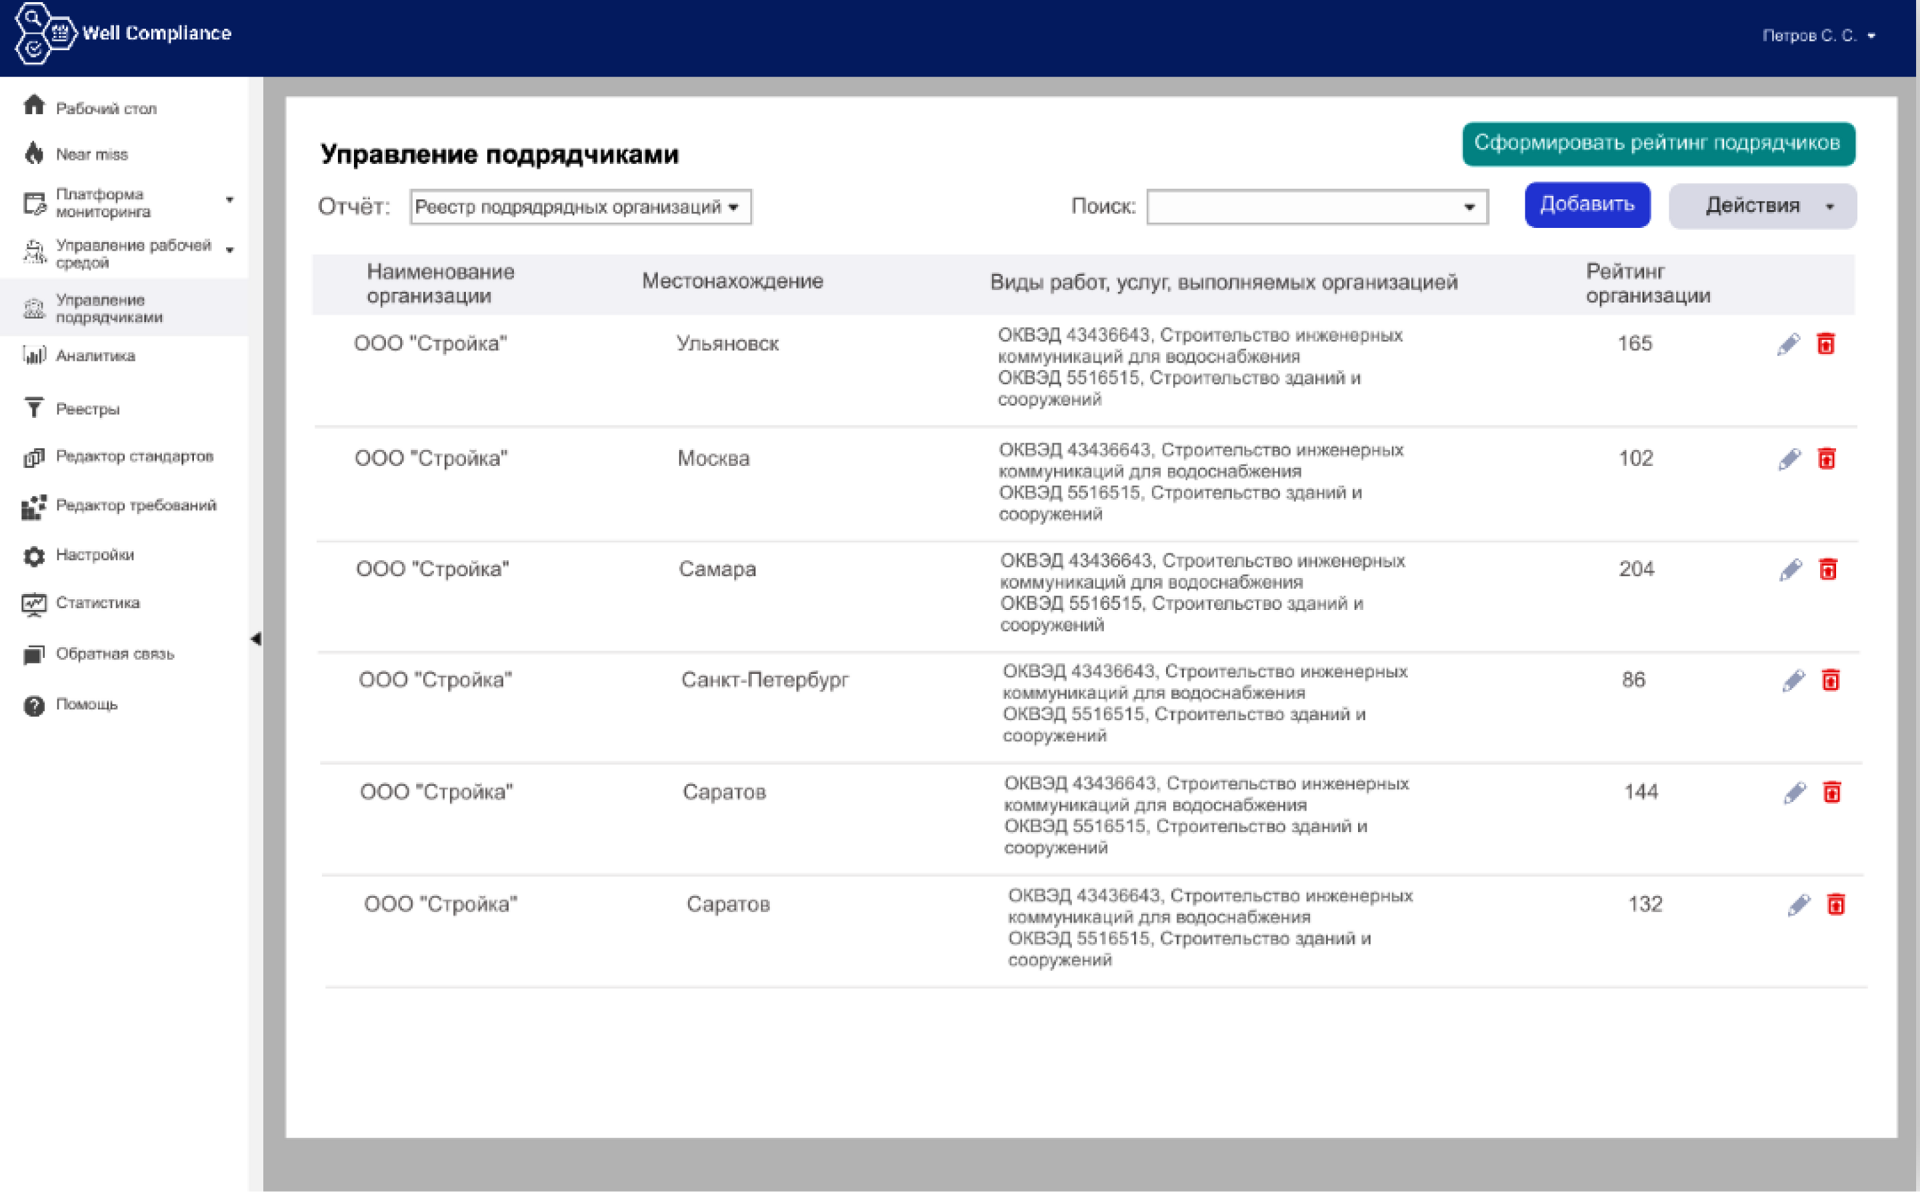Go to Рабочий стол menu item
Viewport: 1920px width, 1192px height.
[106, 108]
